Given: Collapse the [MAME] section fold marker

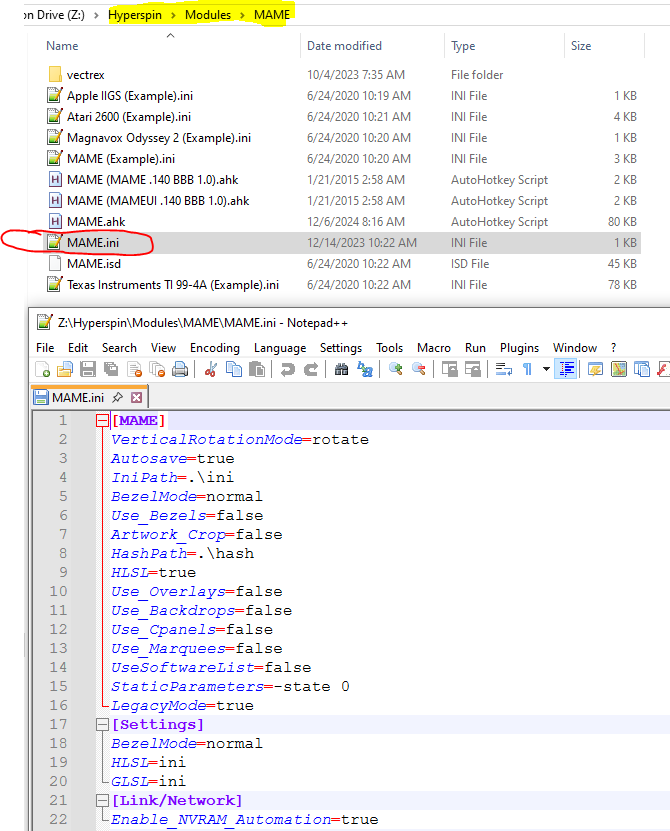Looking at the screenshot, I should 101,421.
